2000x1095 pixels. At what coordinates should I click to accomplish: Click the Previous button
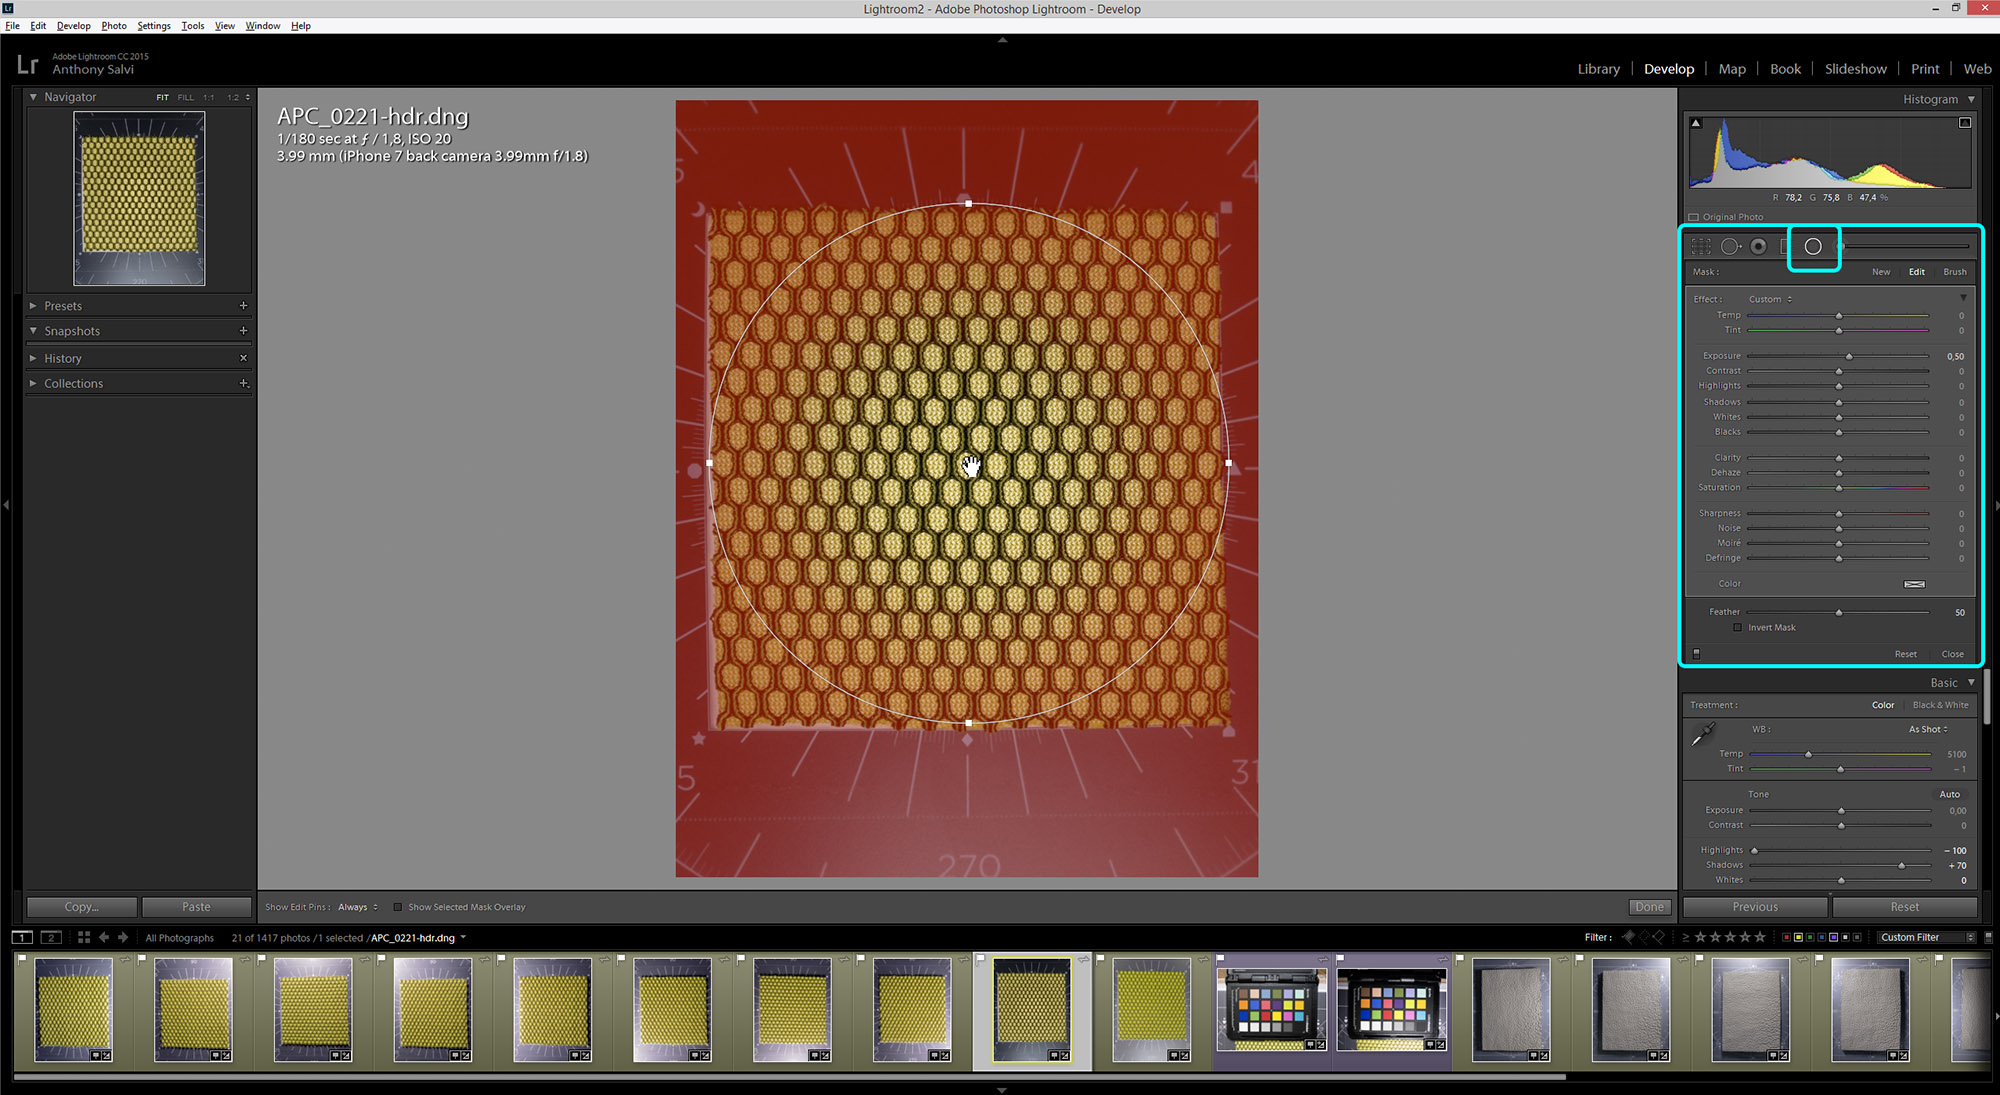(1755, 907)
